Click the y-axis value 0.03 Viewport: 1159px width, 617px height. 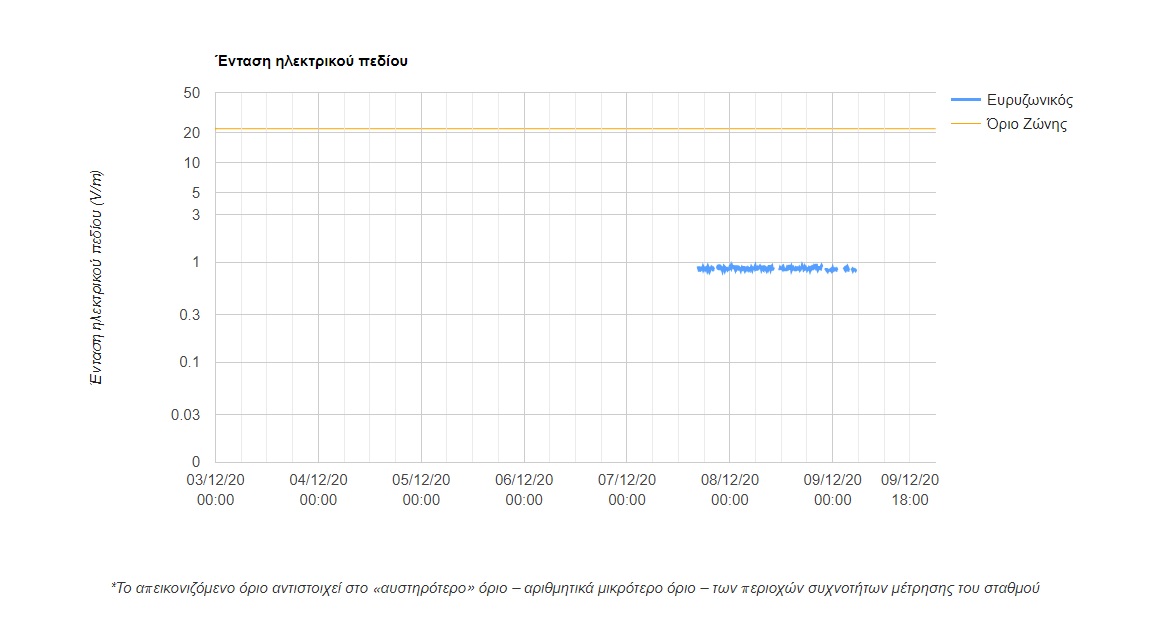coord(186,414)
